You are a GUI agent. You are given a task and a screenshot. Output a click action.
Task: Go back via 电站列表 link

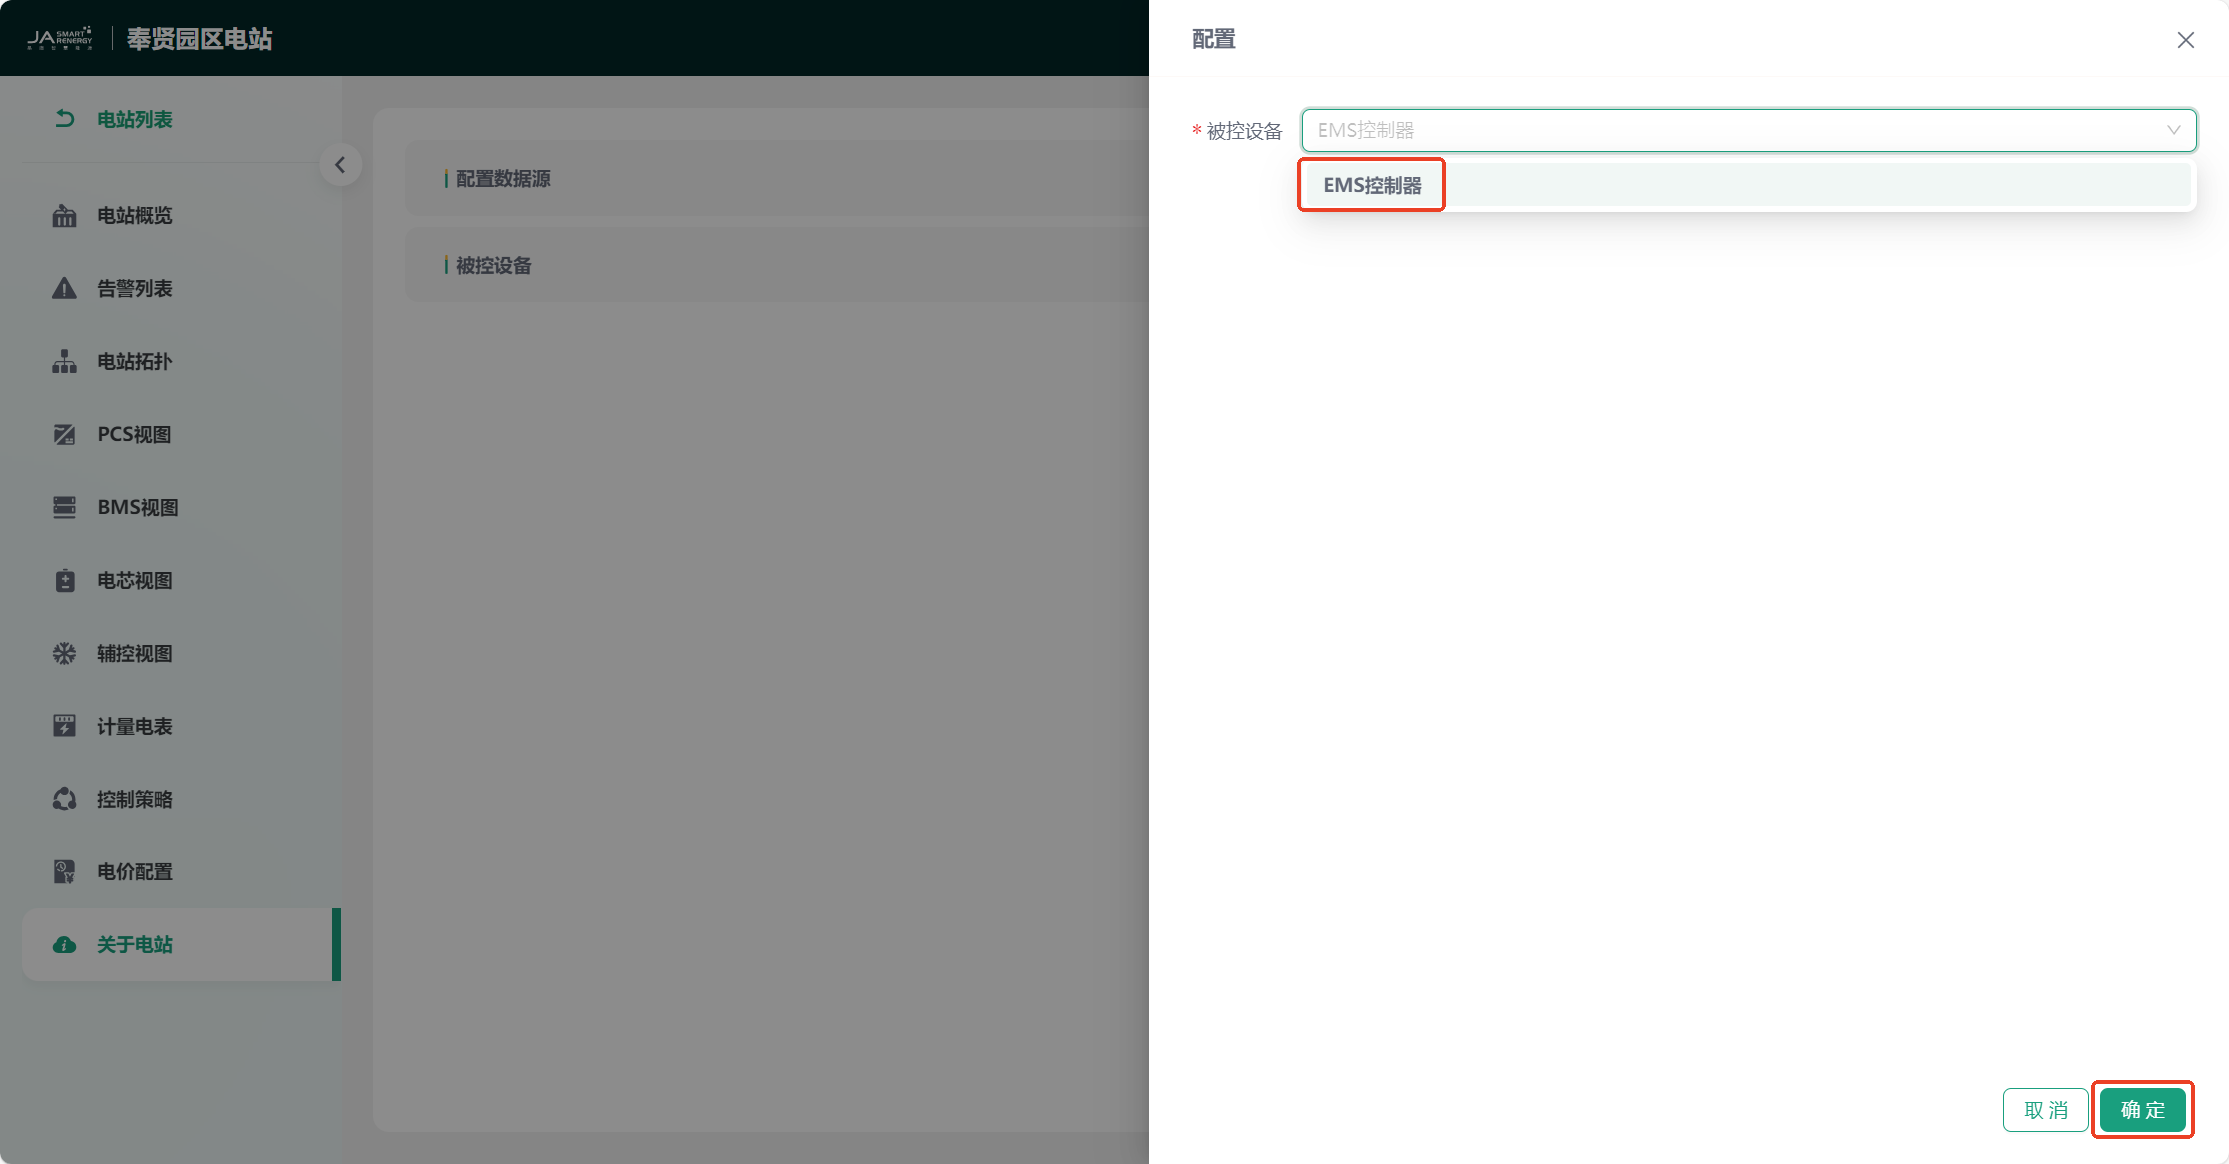click(x=134, y=120)
